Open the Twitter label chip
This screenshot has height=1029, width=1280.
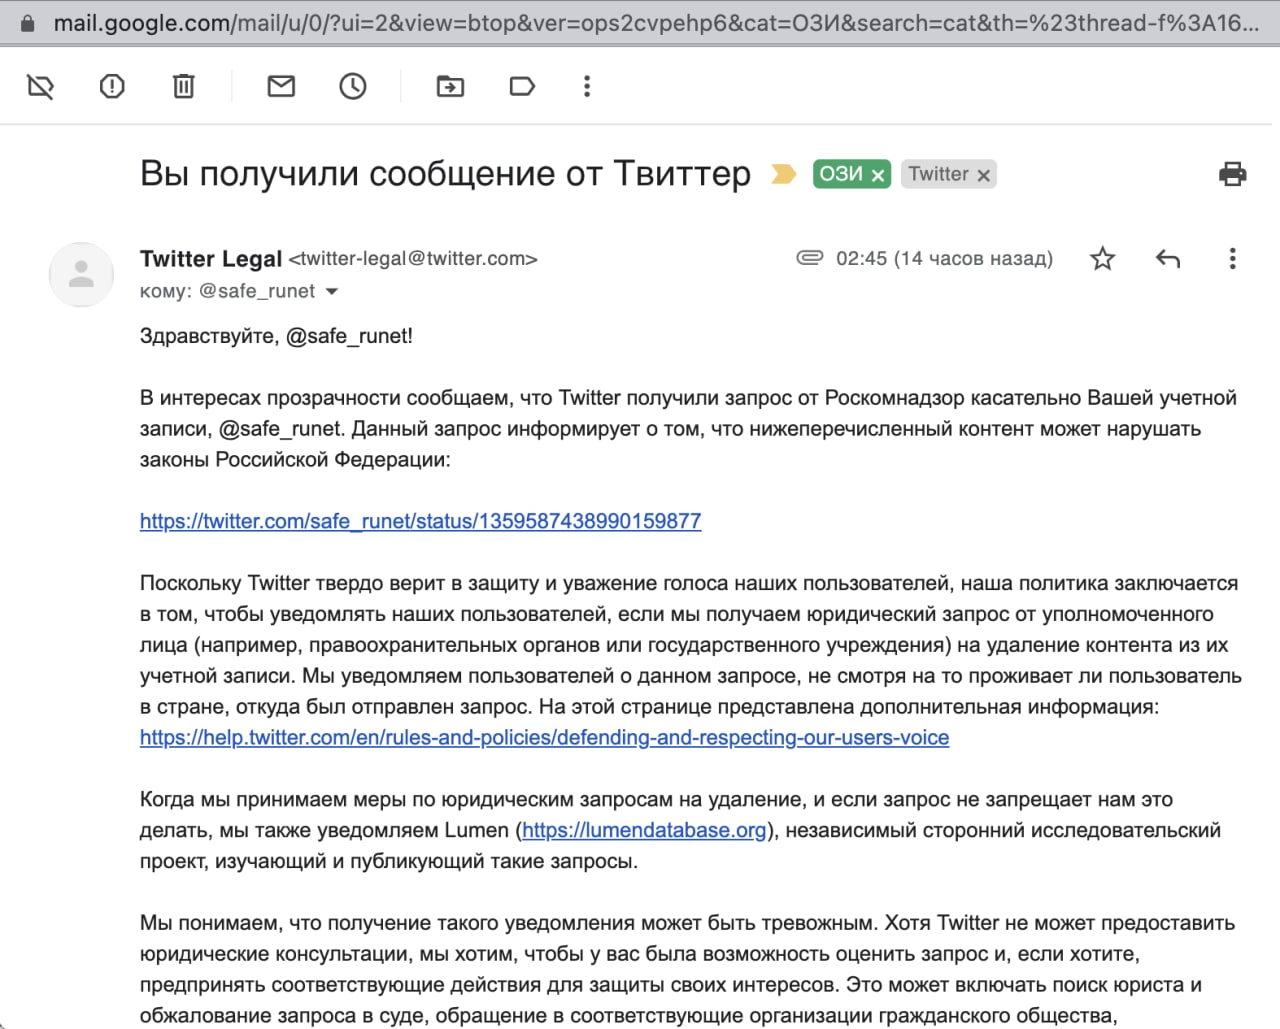[x=938, y=174]
